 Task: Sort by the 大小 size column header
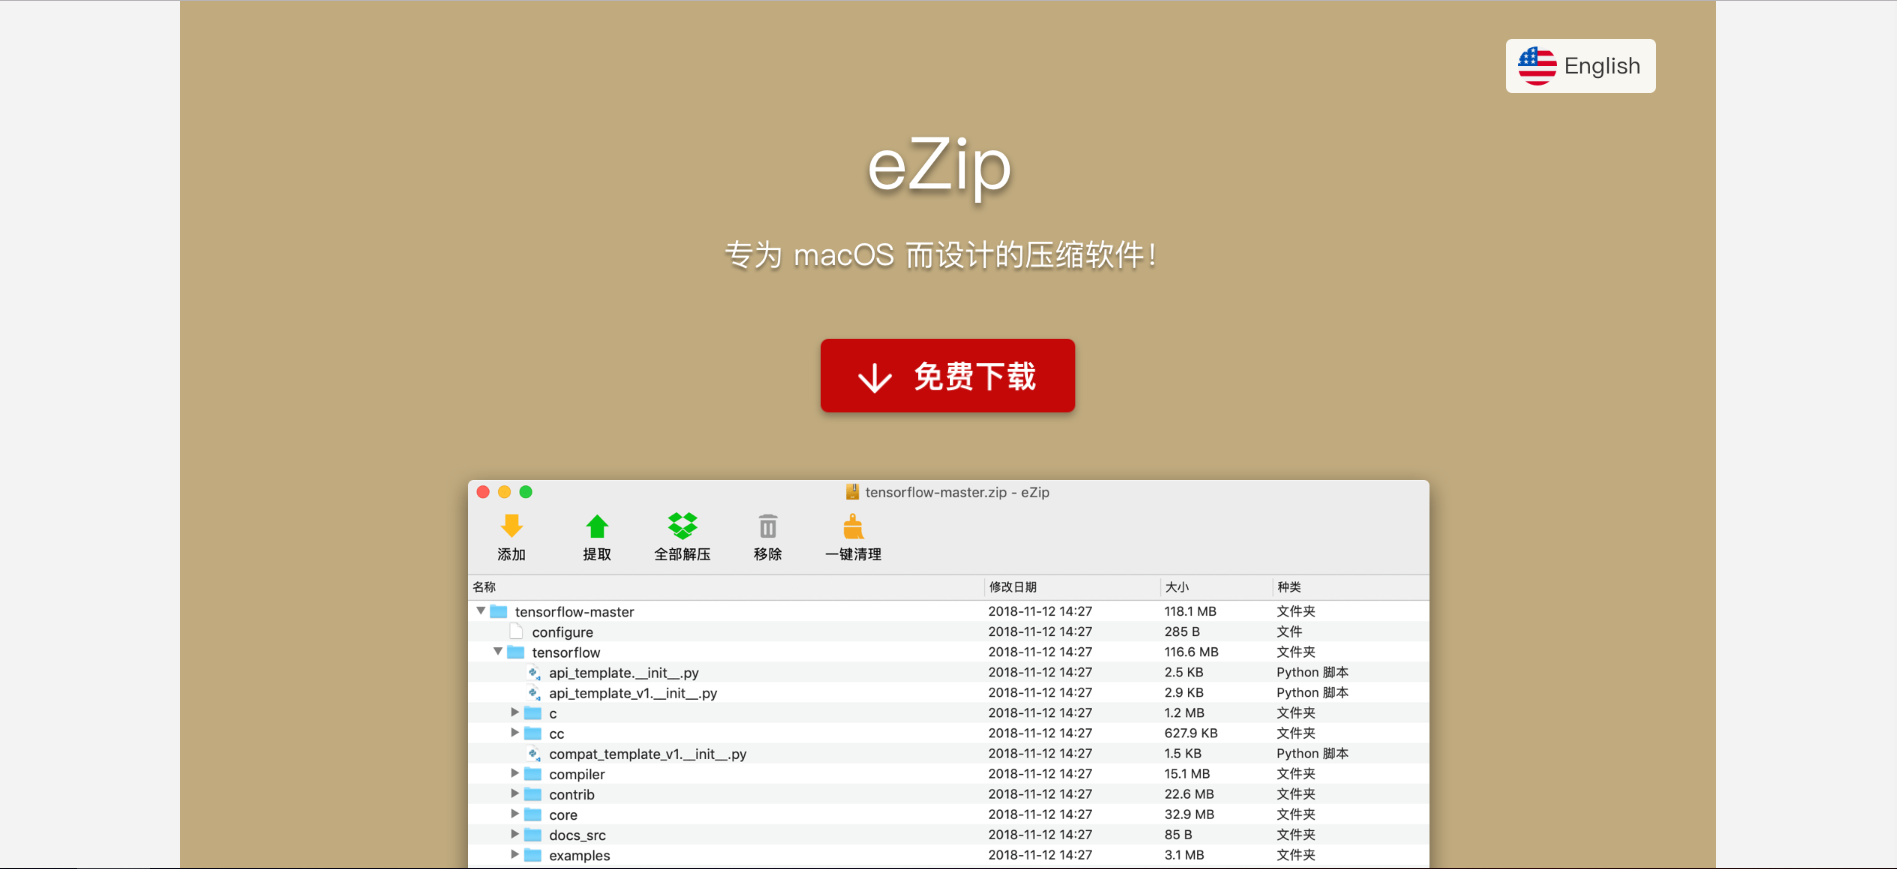1215,587
